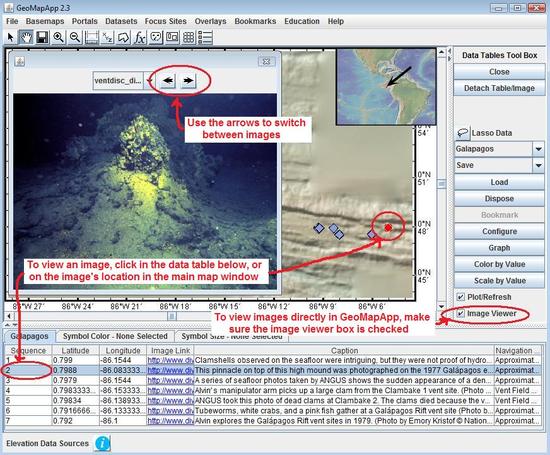Viewport: 550px width, 455px height.
Task: Toggle the map inset icon
Action: 172,37
